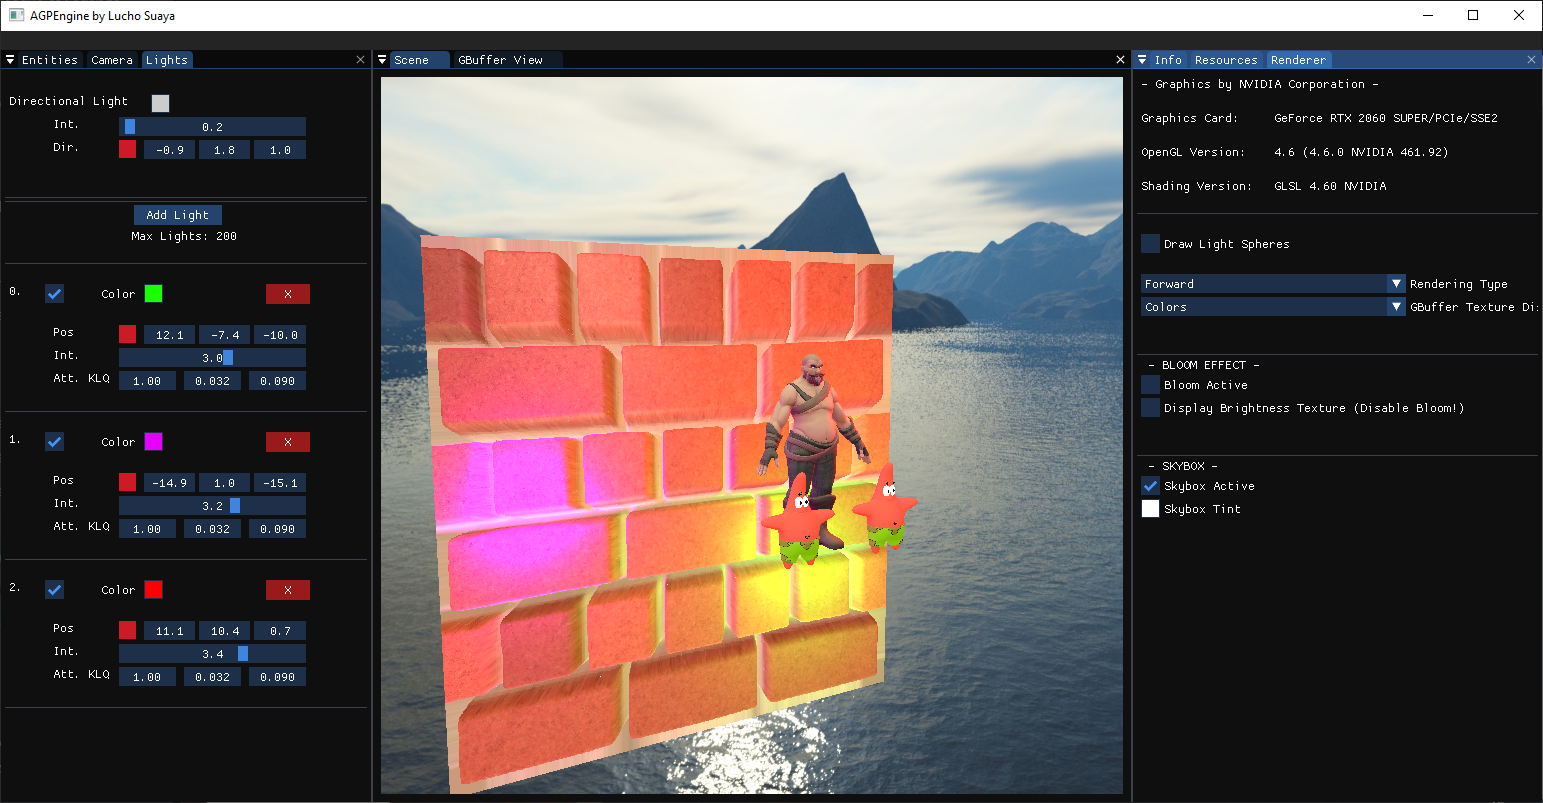Enable the Bloom Active checkbox

pyautogui.click(x=1150, y=385)
